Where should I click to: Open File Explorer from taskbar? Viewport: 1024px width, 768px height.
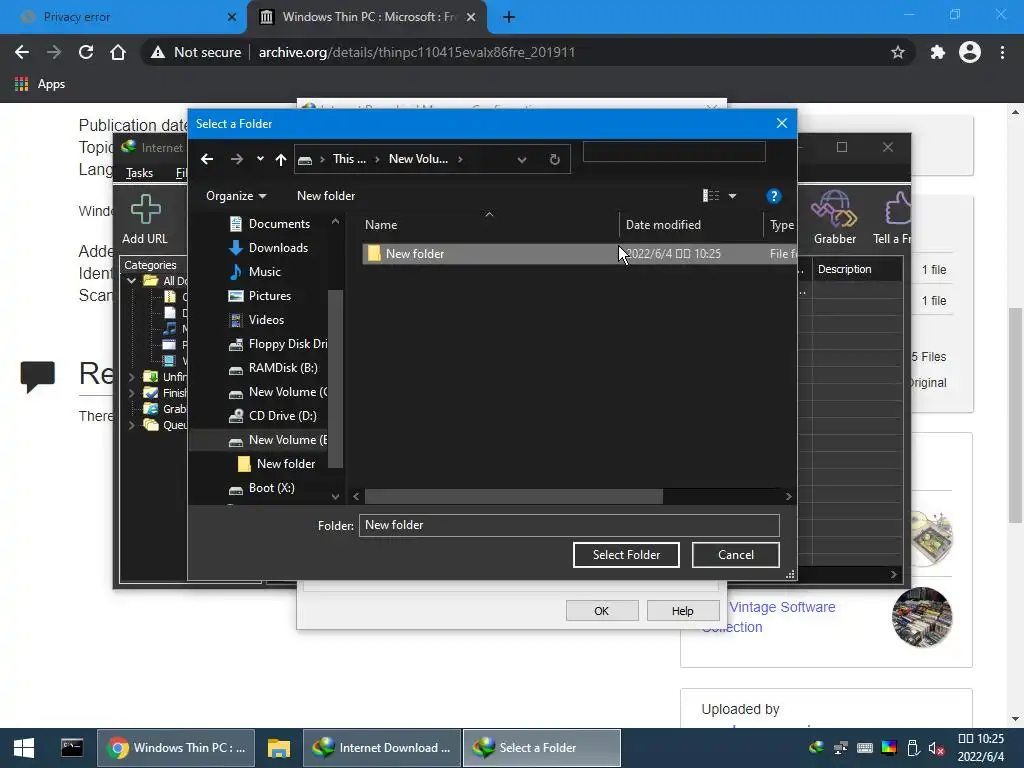pos(279,748)
